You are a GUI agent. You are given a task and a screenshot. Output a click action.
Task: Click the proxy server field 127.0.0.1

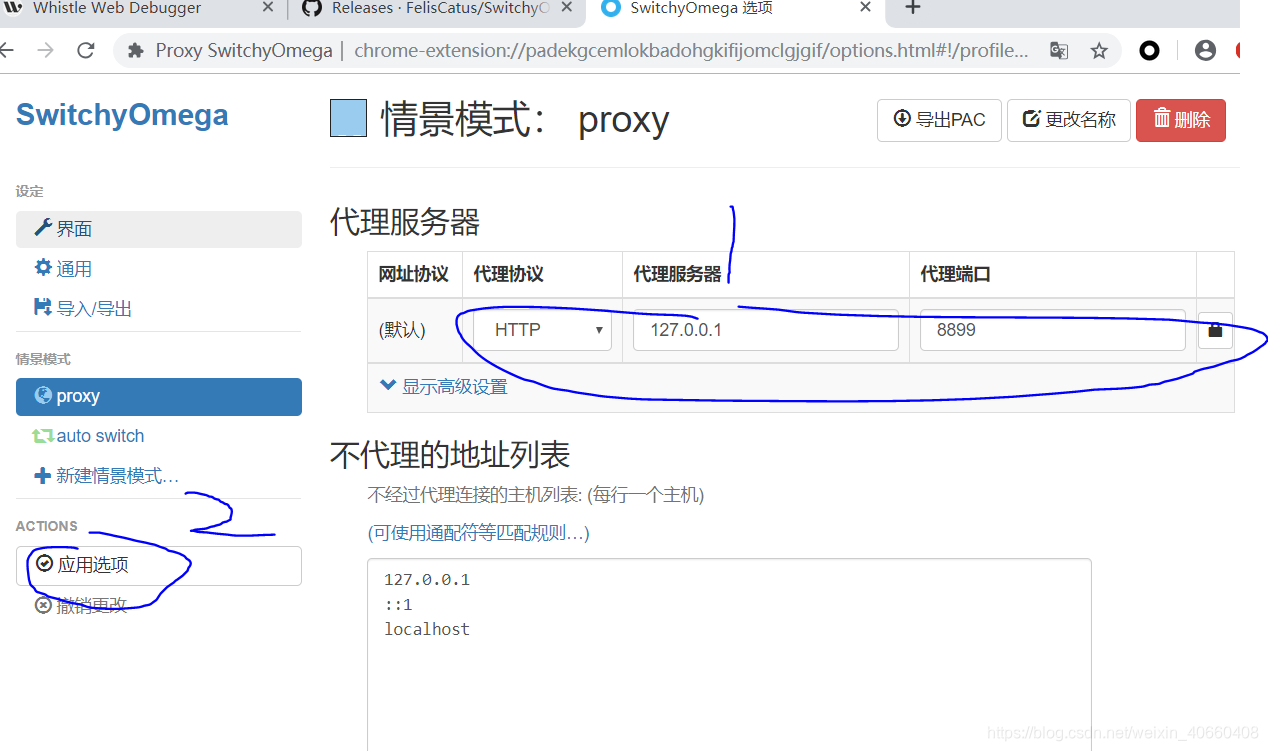coord(766,330)
